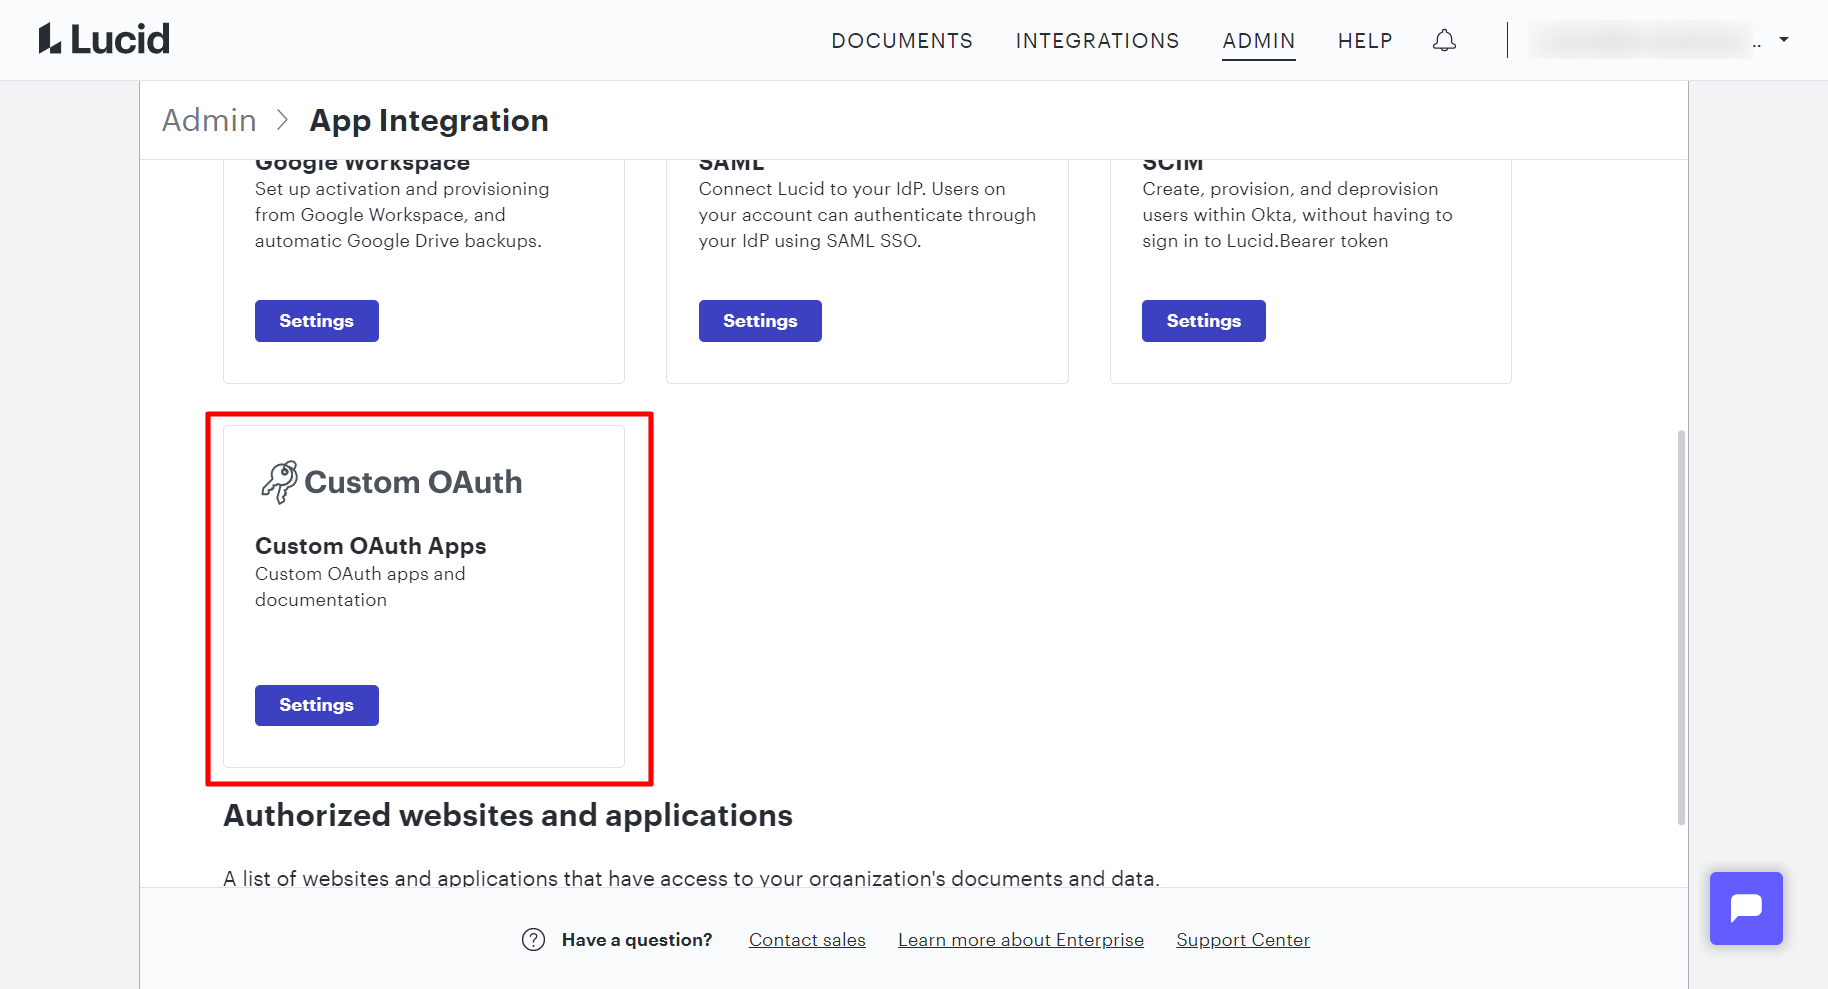This screenshot has height=989, width=1828.
Task: Click 'Authorized websites and applications' heading
Action: 508,815
